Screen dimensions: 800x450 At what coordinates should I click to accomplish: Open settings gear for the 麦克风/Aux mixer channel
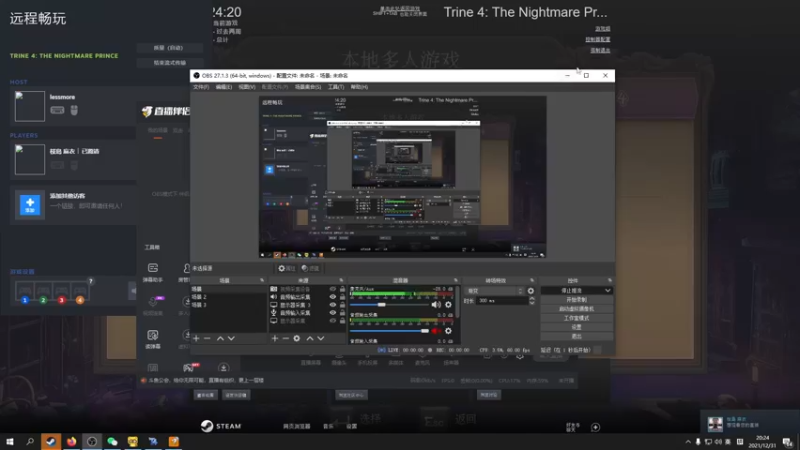tap(448, 305)
